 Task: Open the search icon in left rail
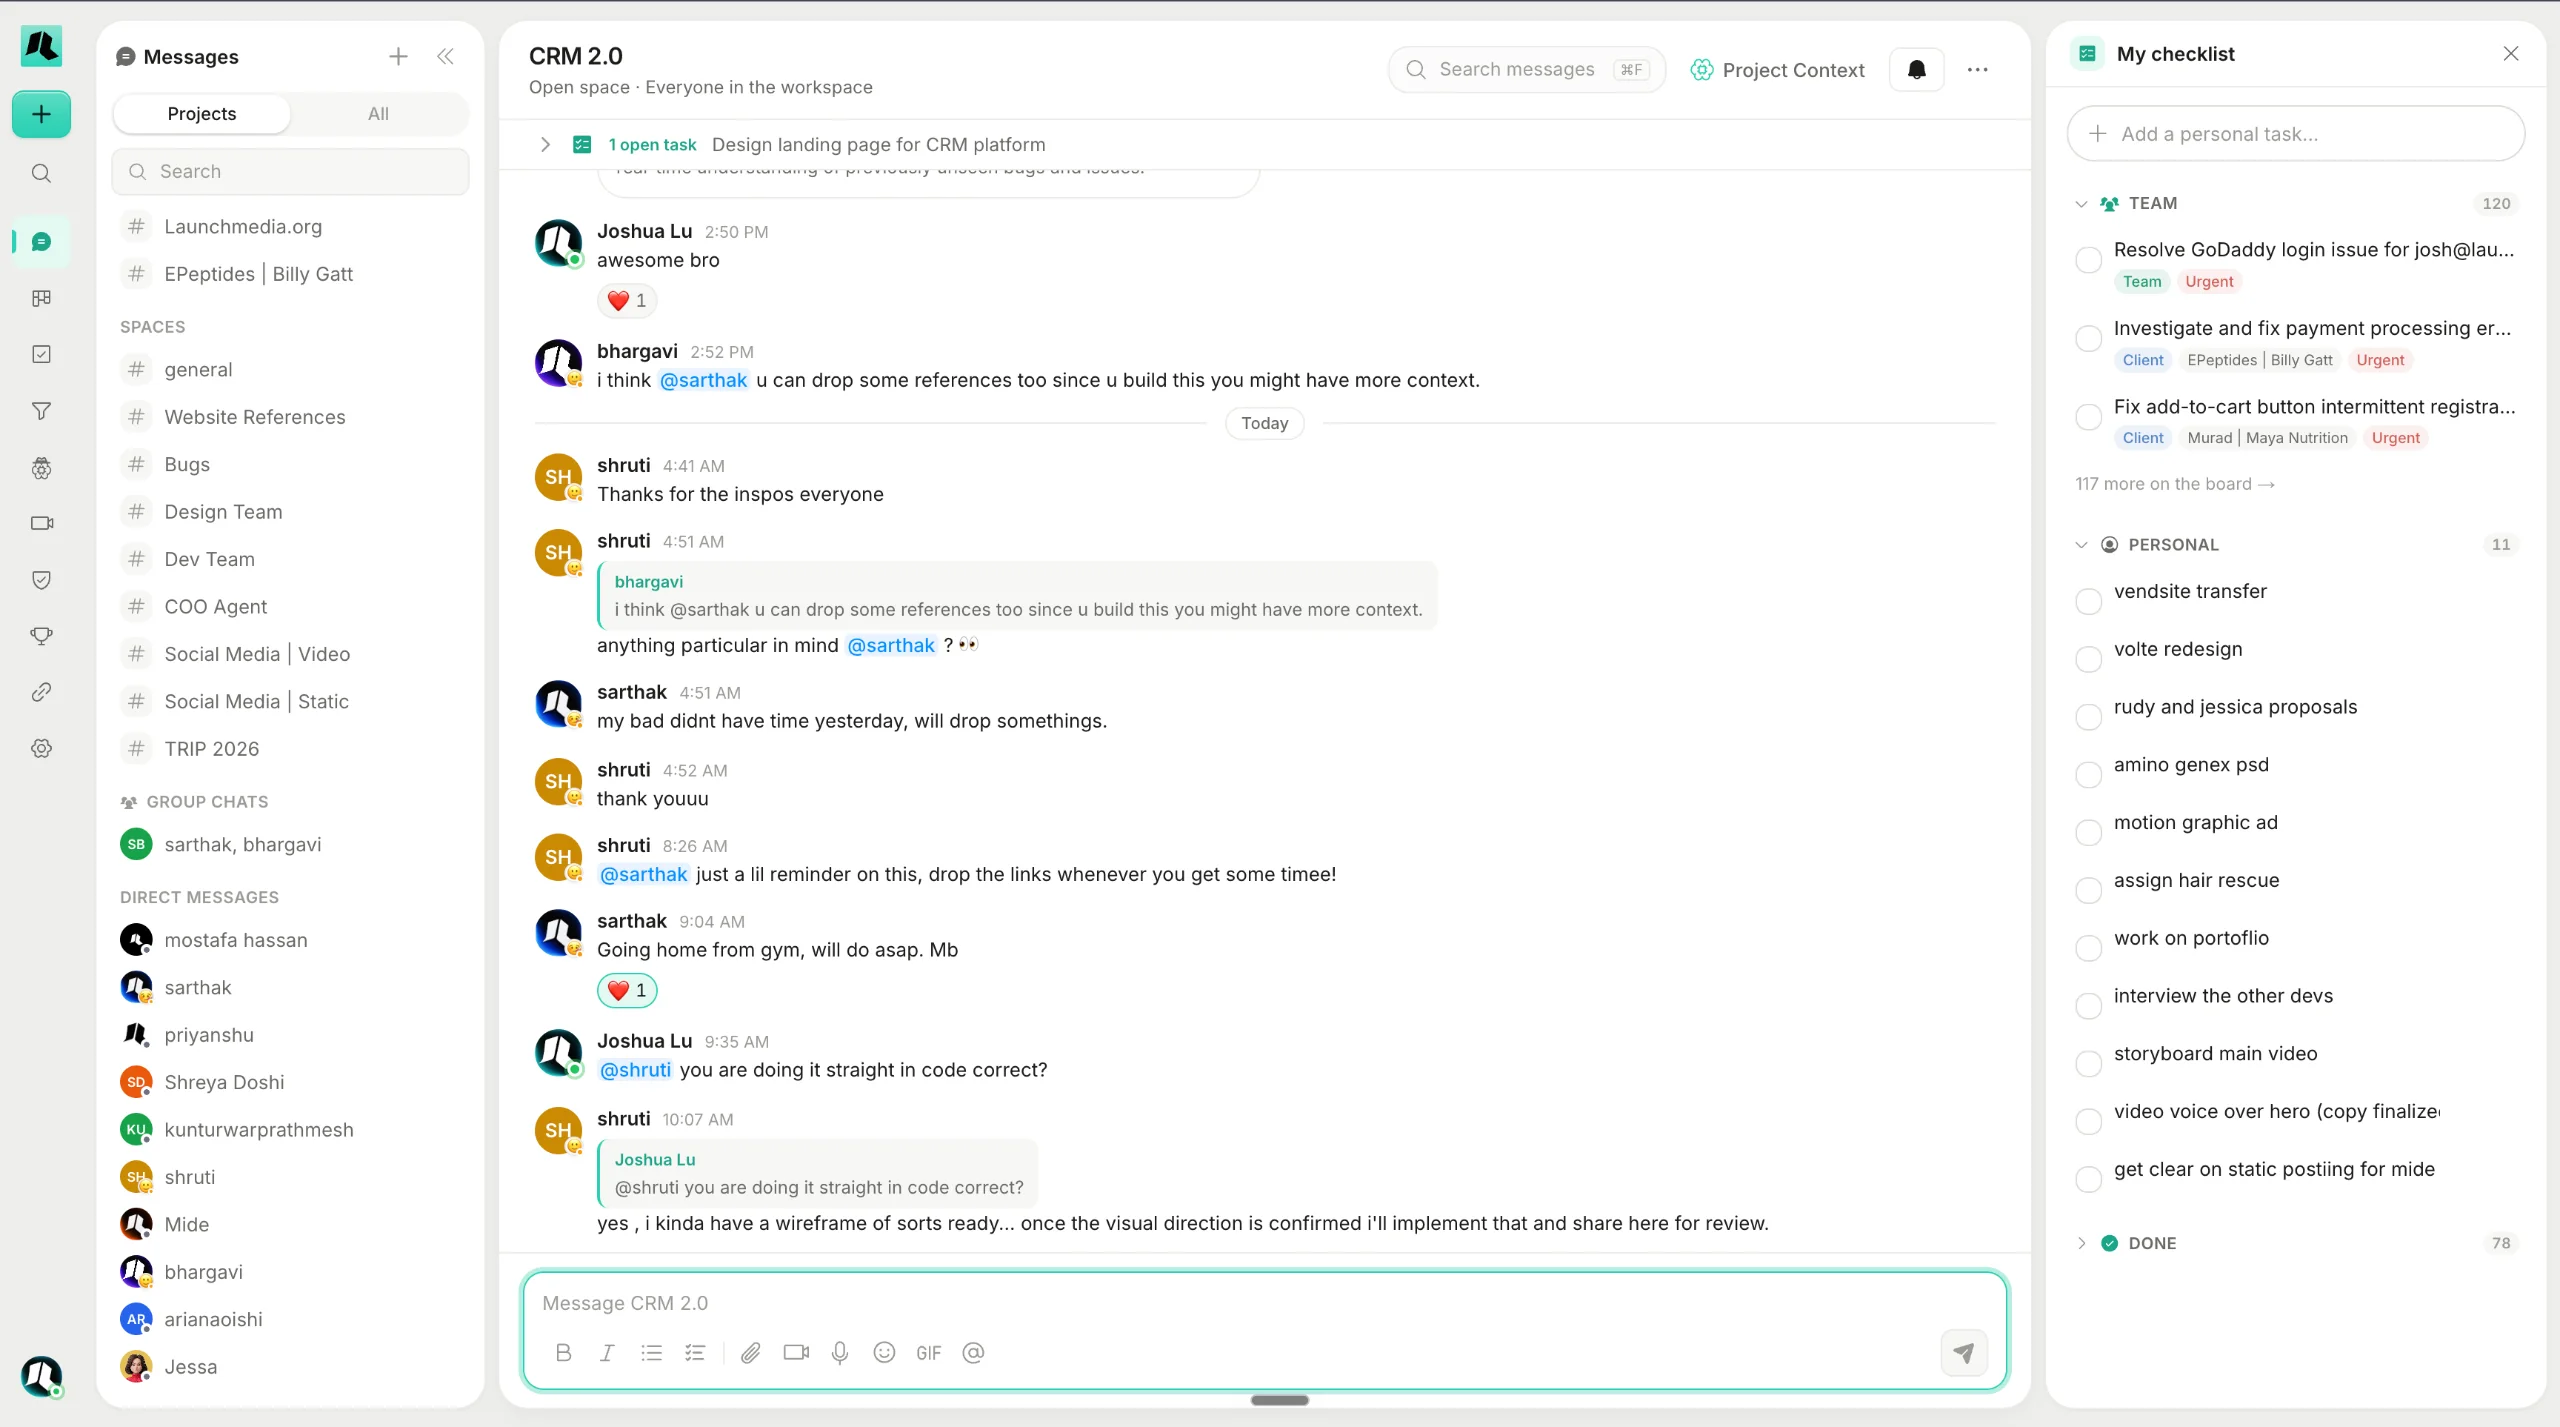point(41,173)
